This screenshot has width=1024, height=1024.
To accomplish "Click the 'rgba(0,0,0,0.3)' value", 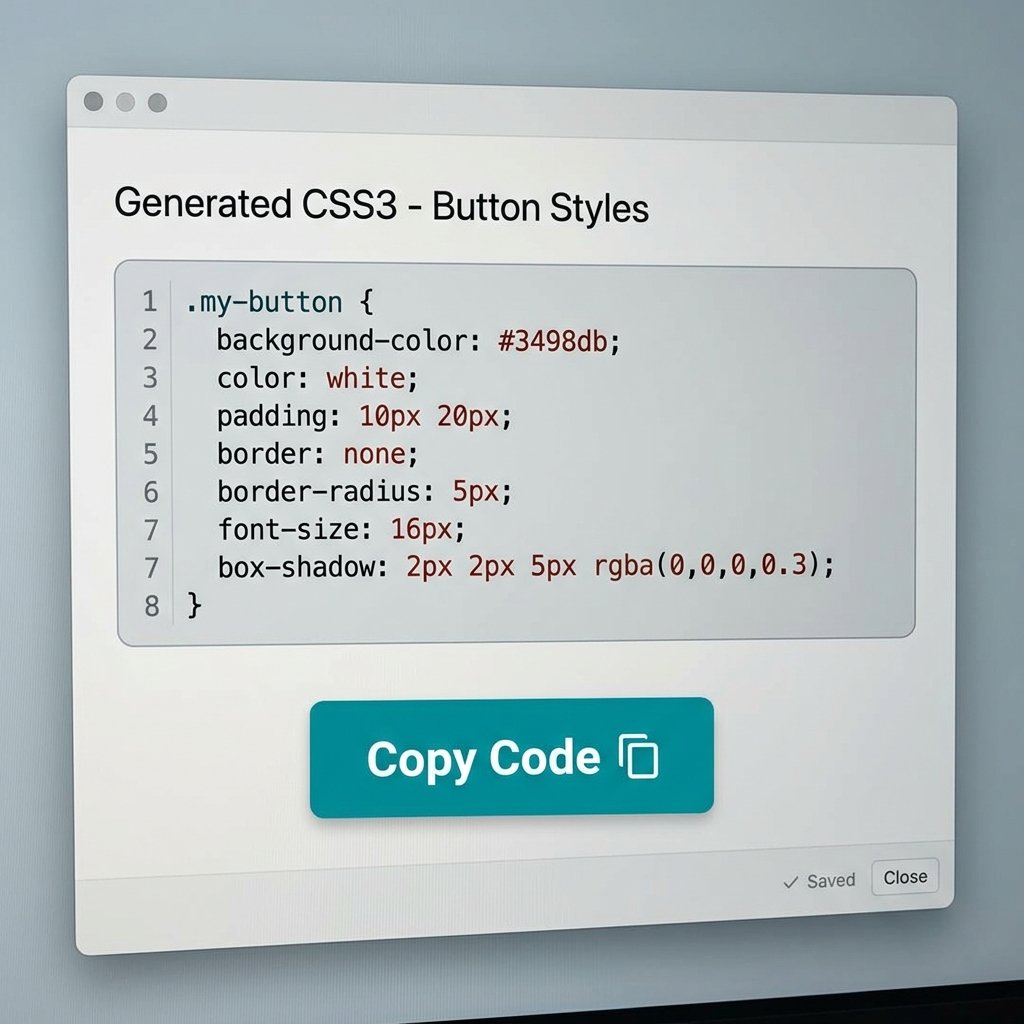I will (707, 565).
